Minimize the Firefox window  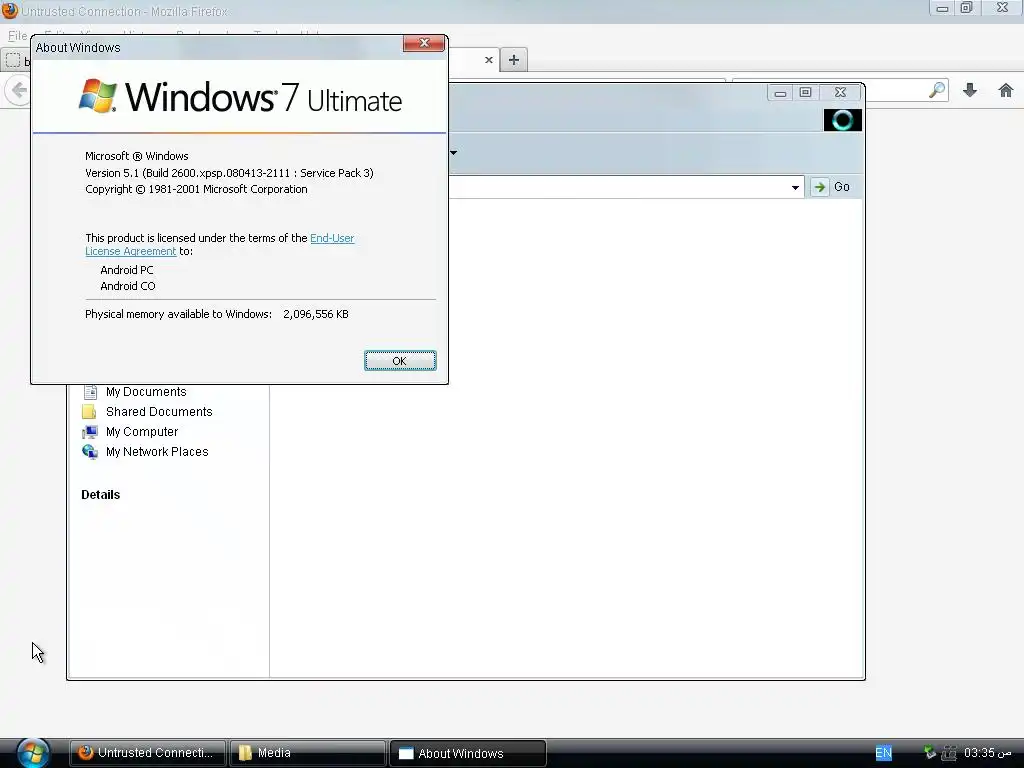point(942,8)
